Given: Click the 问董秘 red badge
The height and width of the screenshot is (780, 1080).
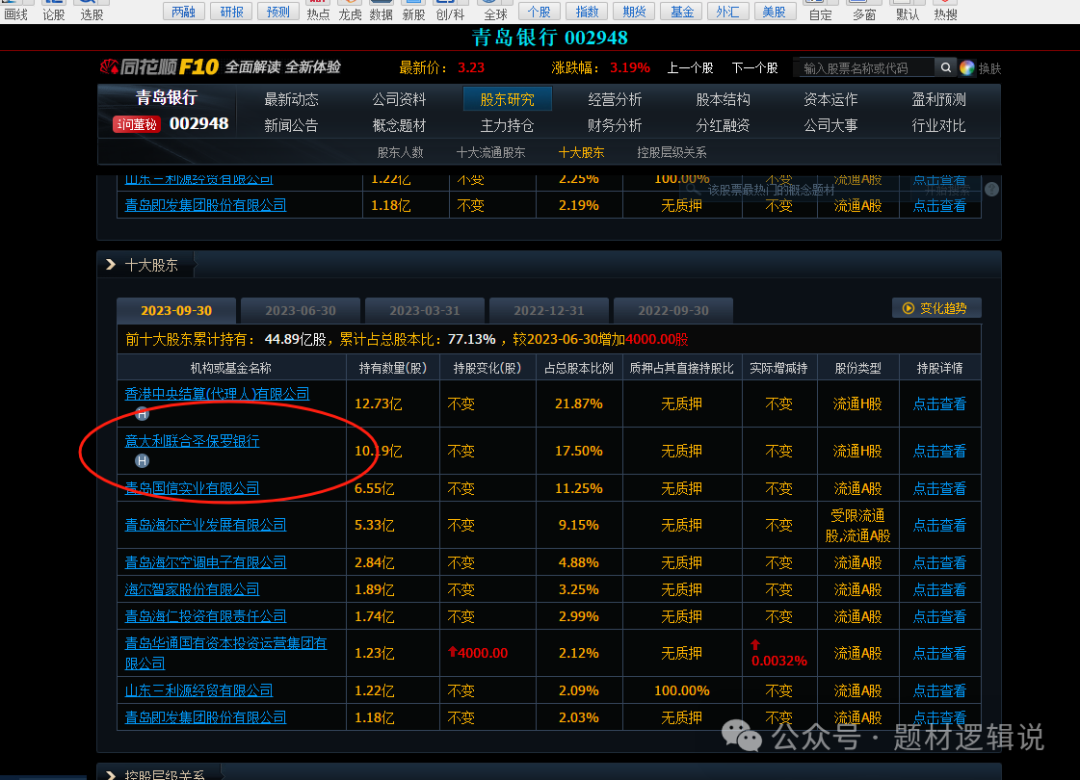Looking at the screenshot, I should [x=135, y=124].
